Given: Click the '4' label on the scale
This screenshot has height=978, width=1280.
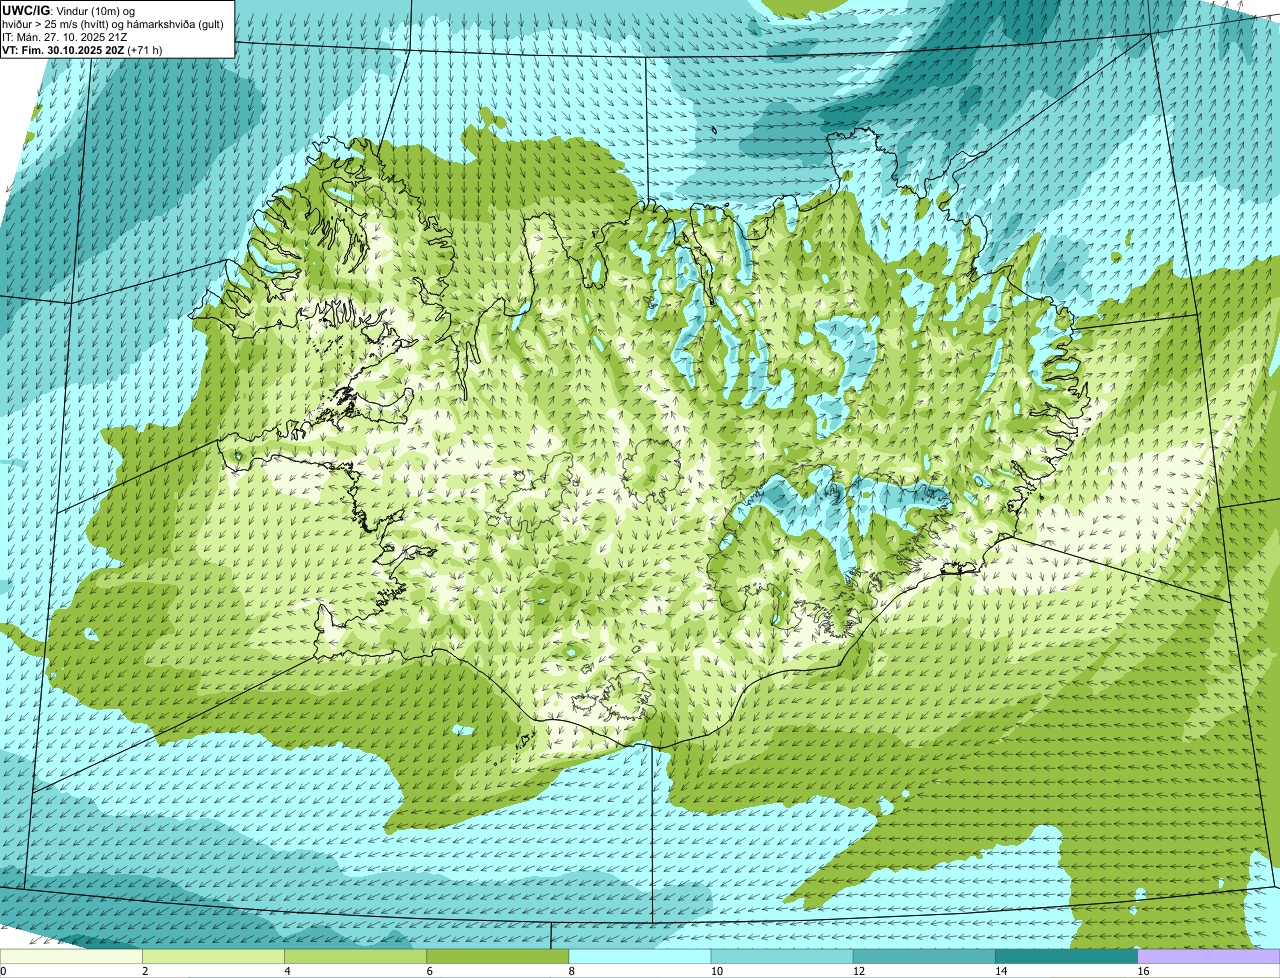Looking at the screenshot, I should 287,971.
